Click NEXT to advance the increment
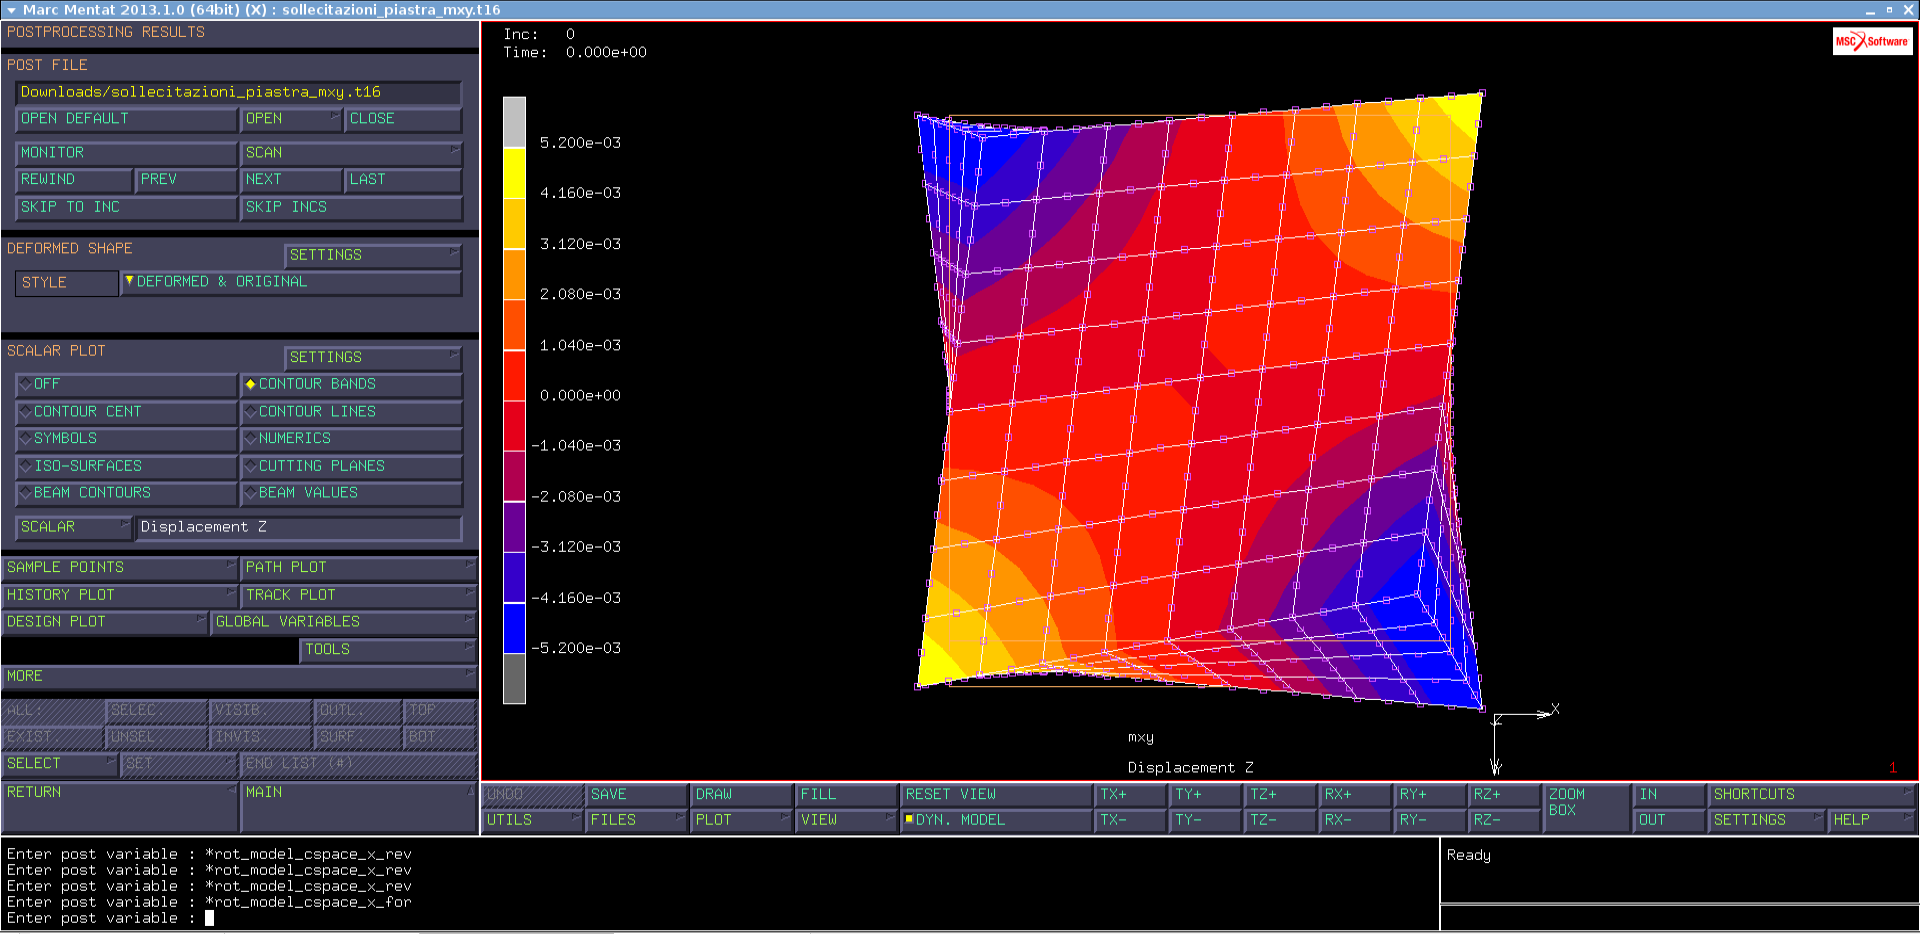 click(290, 179)
